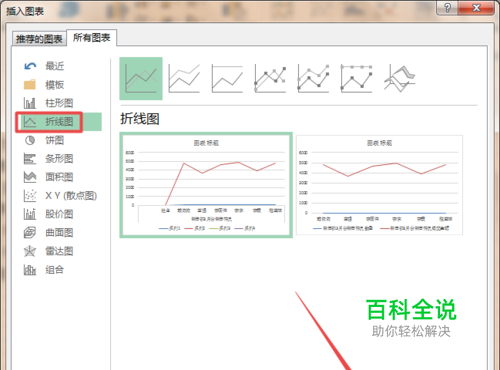This screenshot has width=500, height=370.
Task: Select the 所有图表 tab
Action: click(92, 38)
